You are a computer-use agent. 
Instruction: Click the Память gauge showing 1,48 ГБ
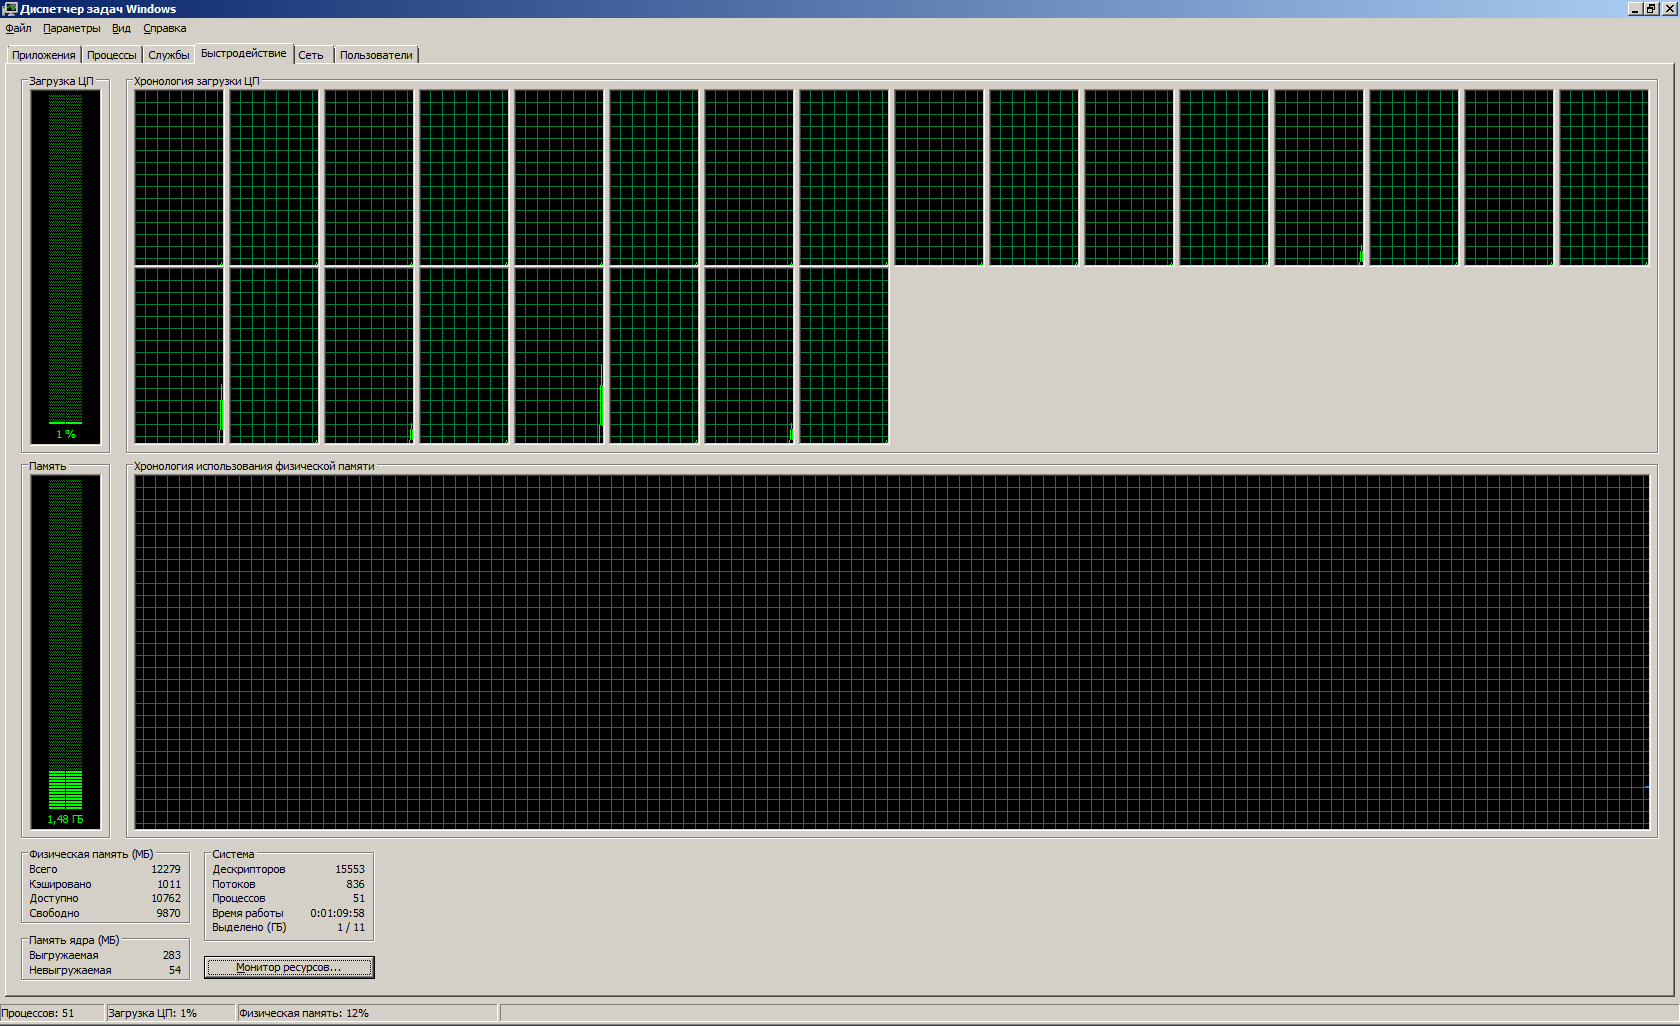[65, 650]
